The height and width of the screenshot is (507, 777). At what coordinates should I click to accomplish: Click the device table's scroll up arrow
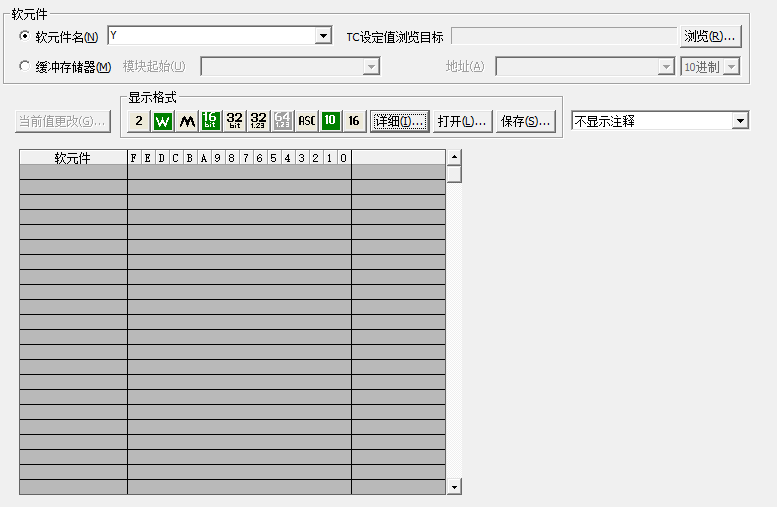454,157
